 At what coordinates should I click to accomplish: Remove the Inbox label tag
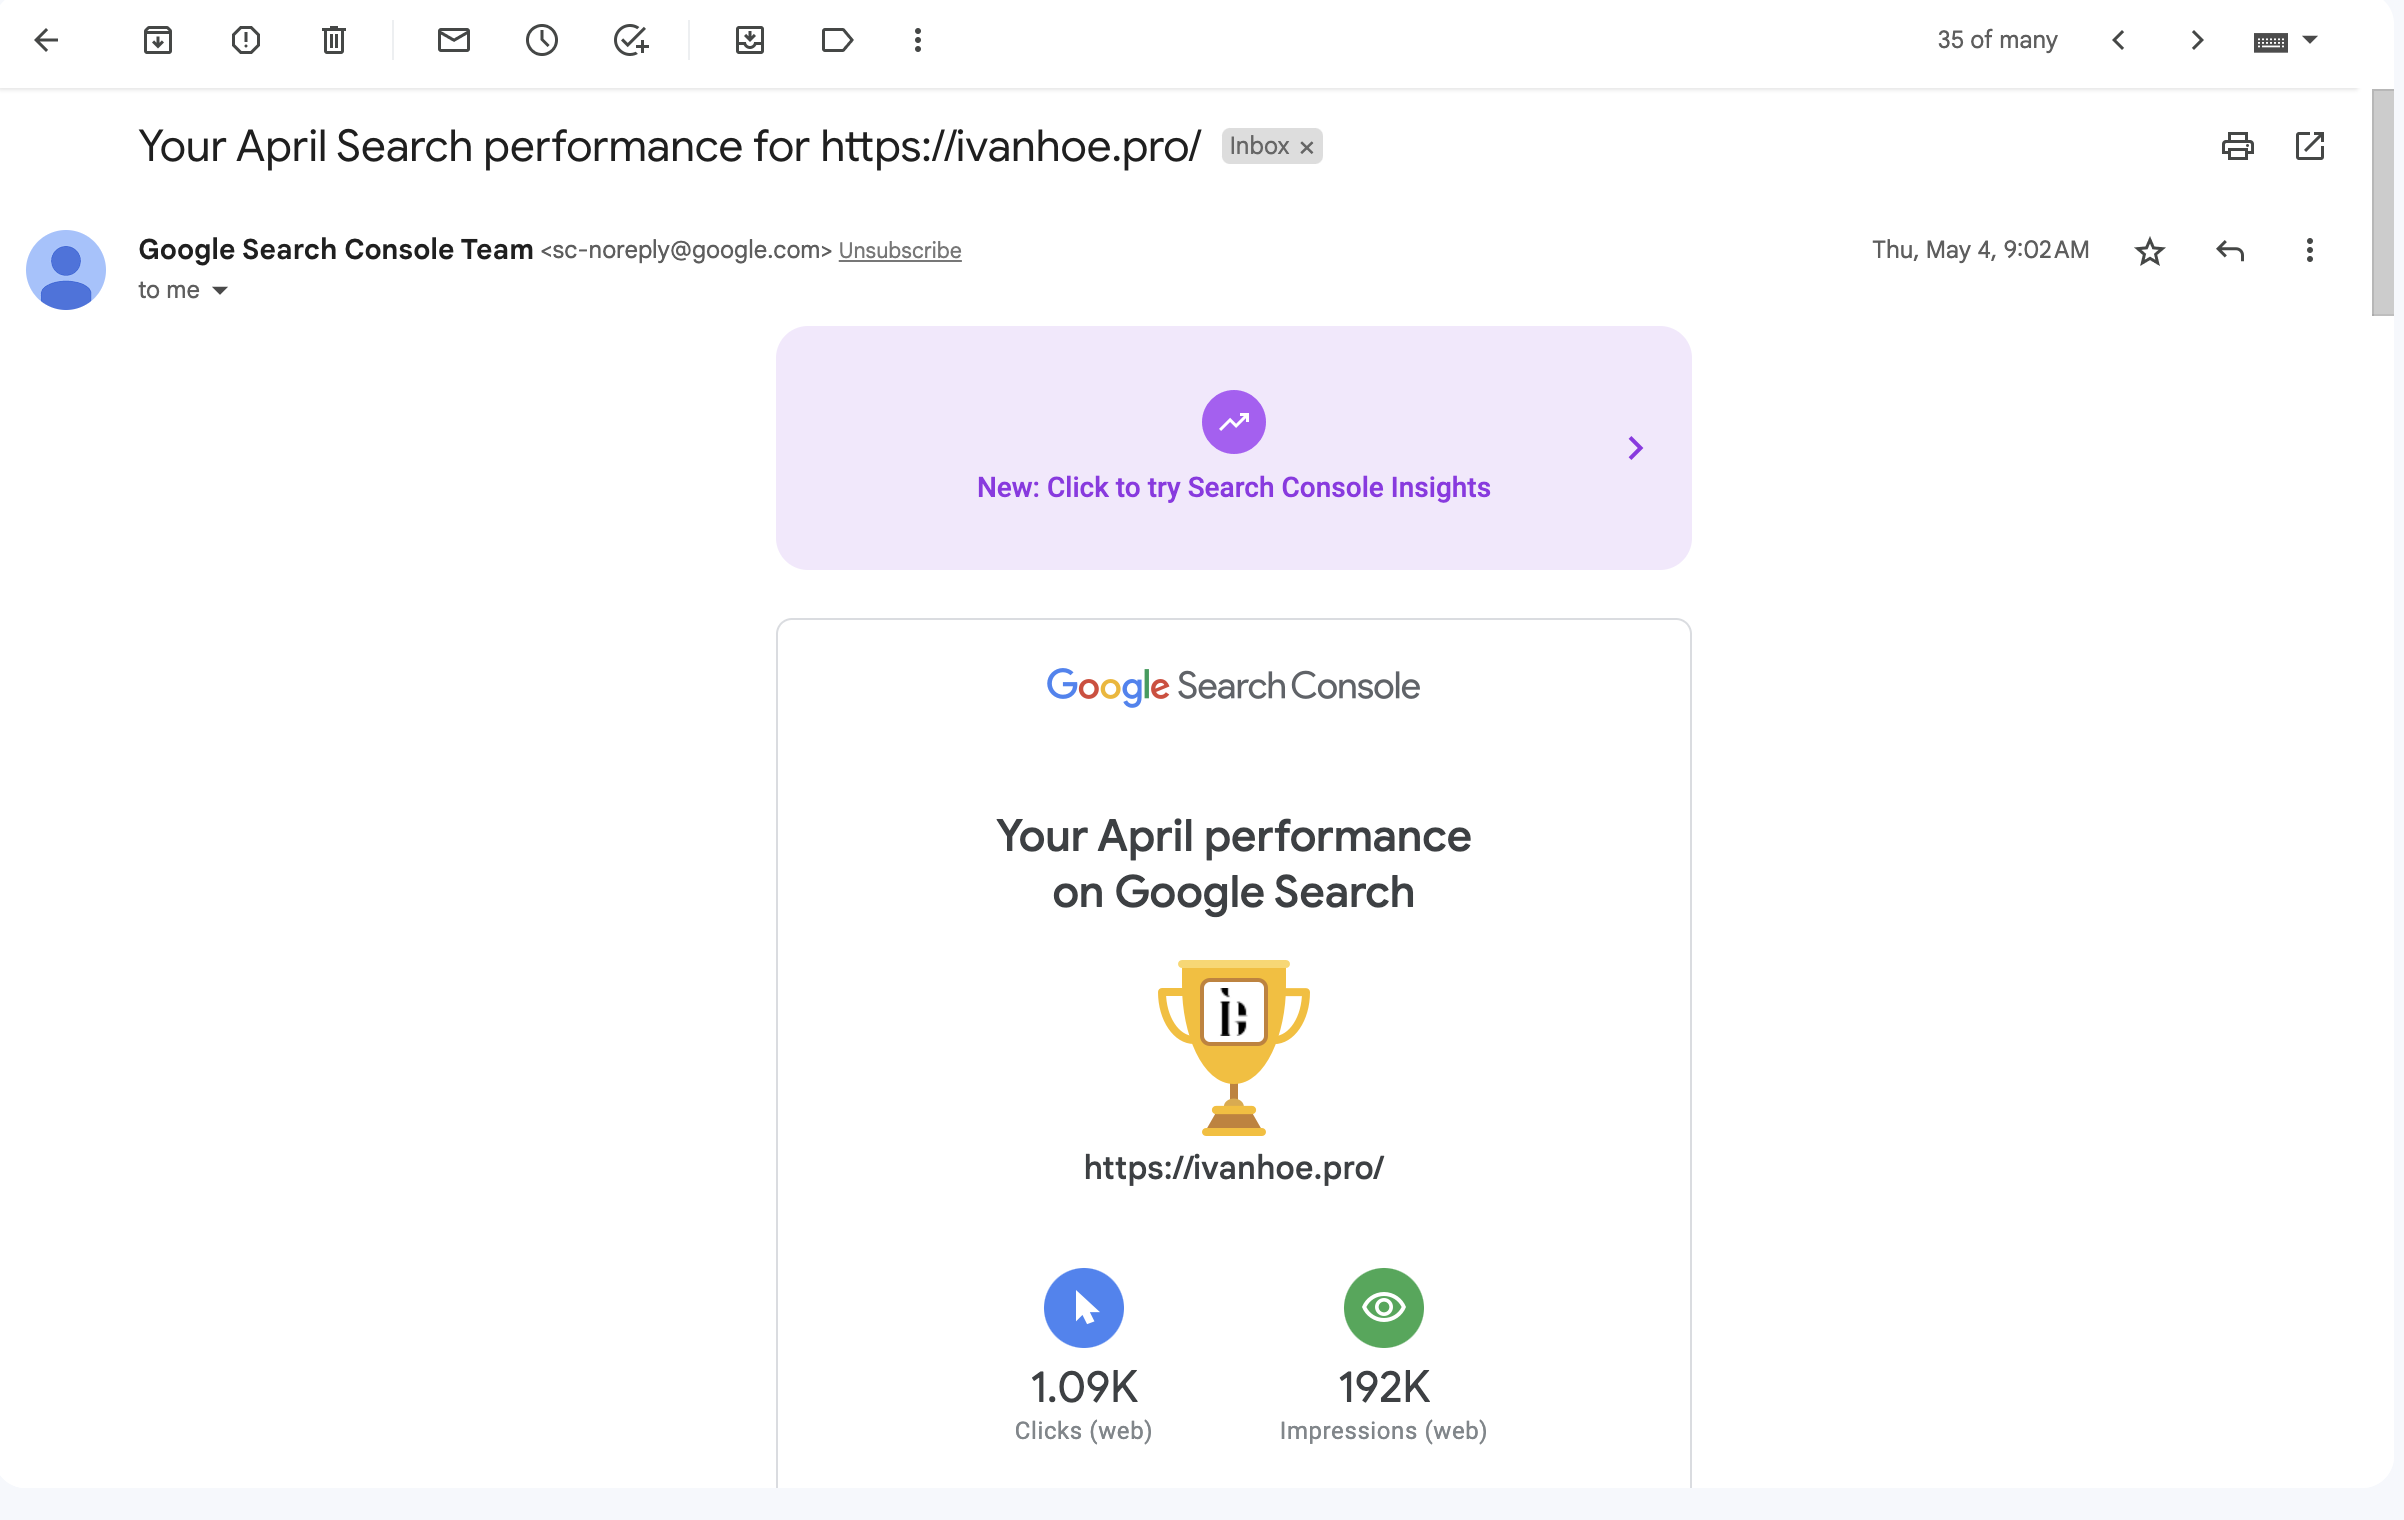coord(1306,147)
